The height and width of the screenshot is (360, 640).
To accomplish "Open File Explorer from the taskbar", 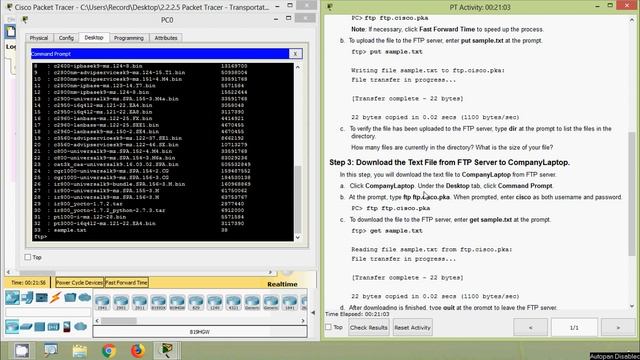I will tap(80, 351).
